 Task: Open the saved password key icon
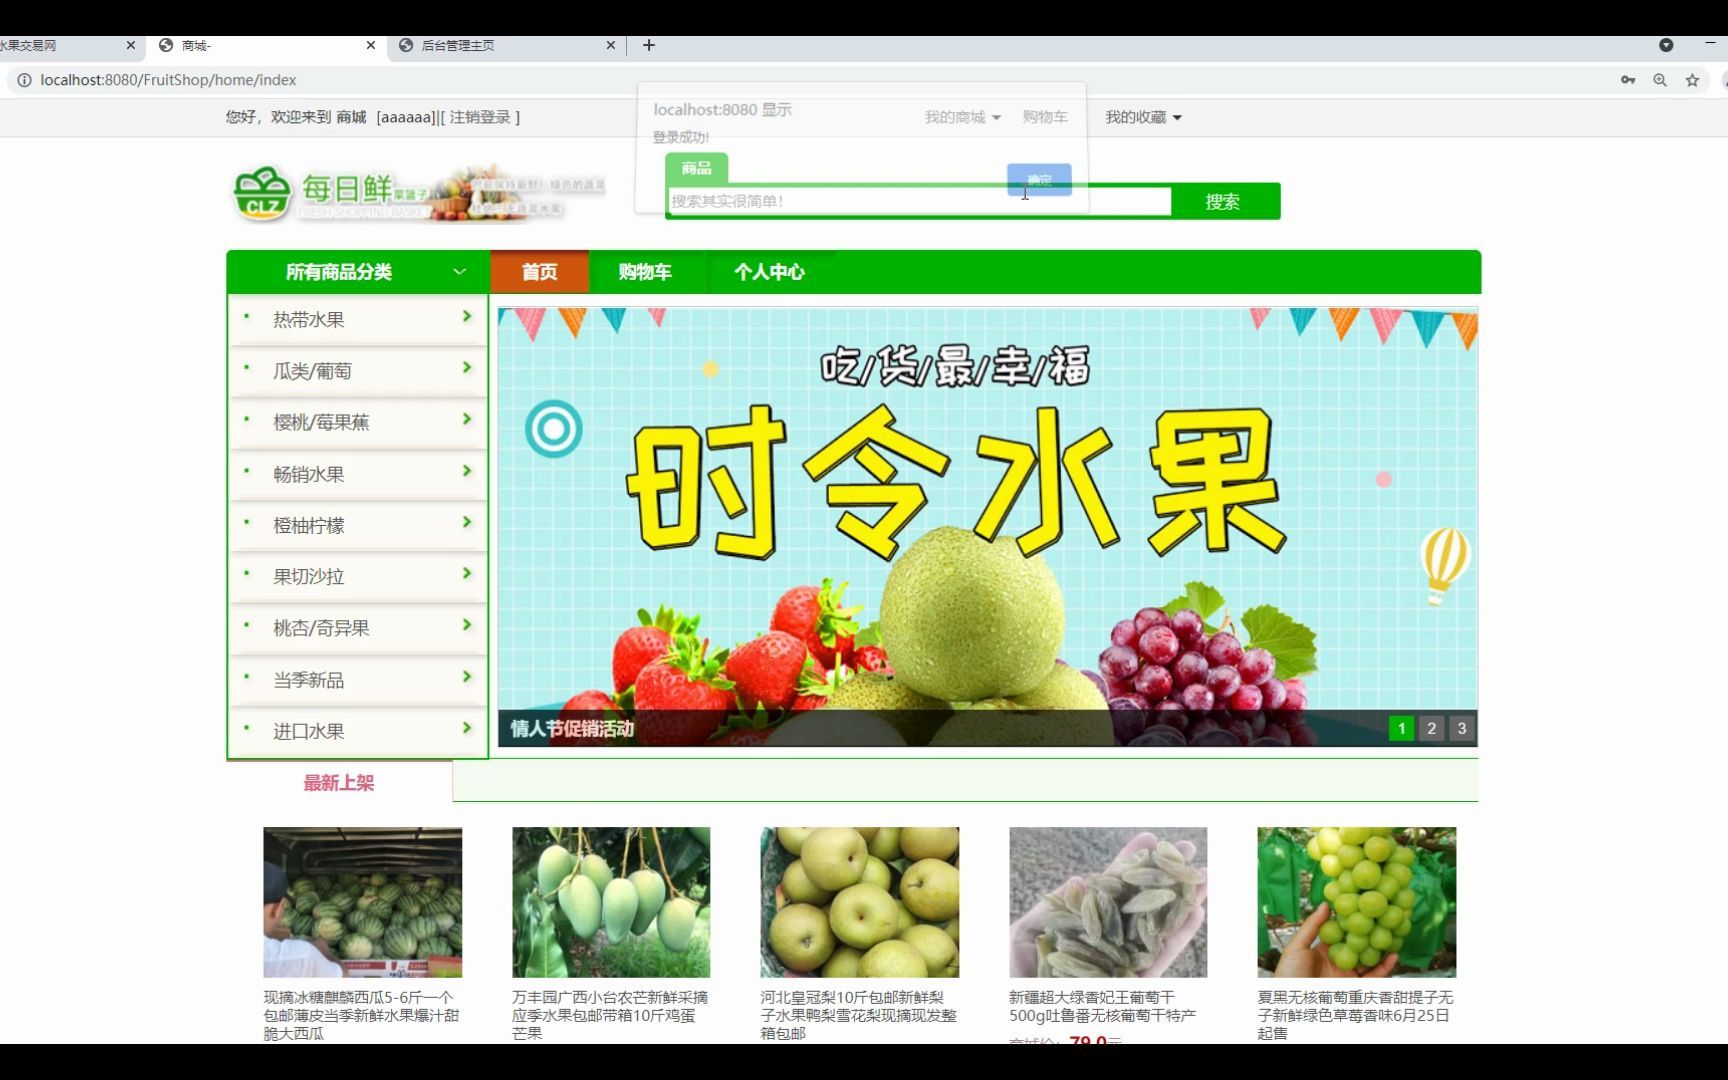tap(1628, 80)
